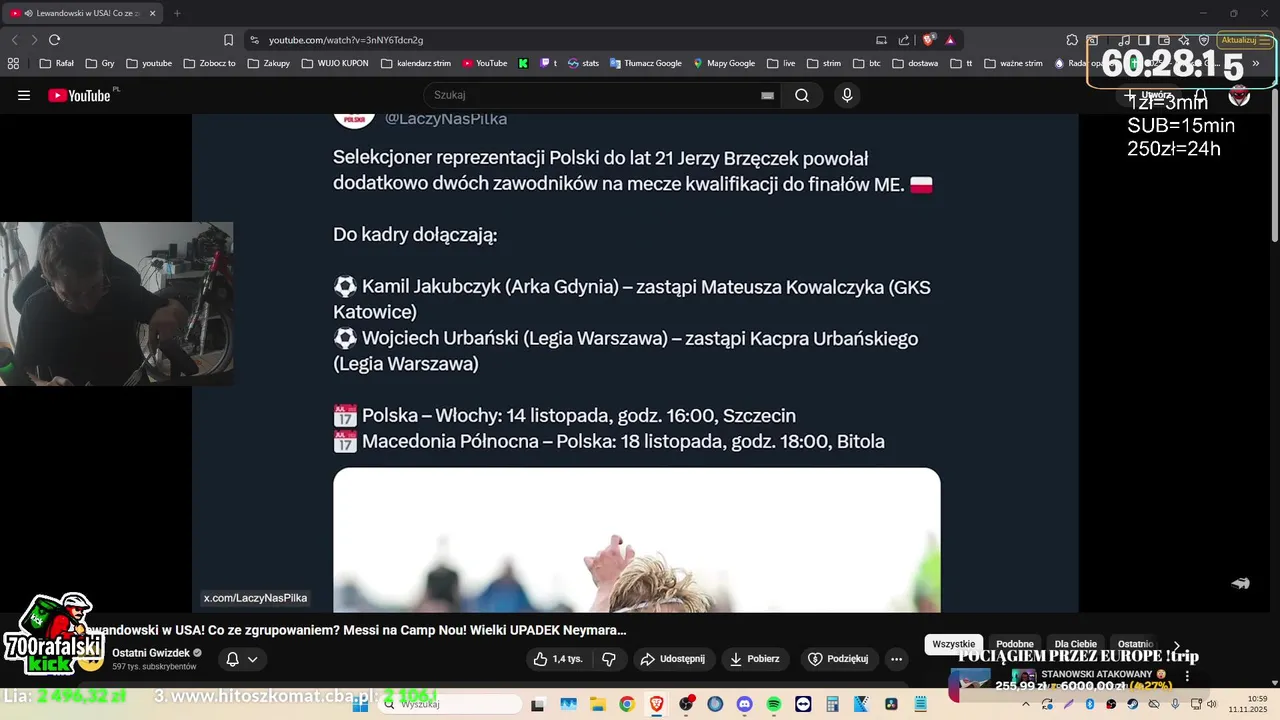Open kalendarz strim bookmarks folder
The width and height of the screenshot is (1280, 720).
tap(416, 63)
